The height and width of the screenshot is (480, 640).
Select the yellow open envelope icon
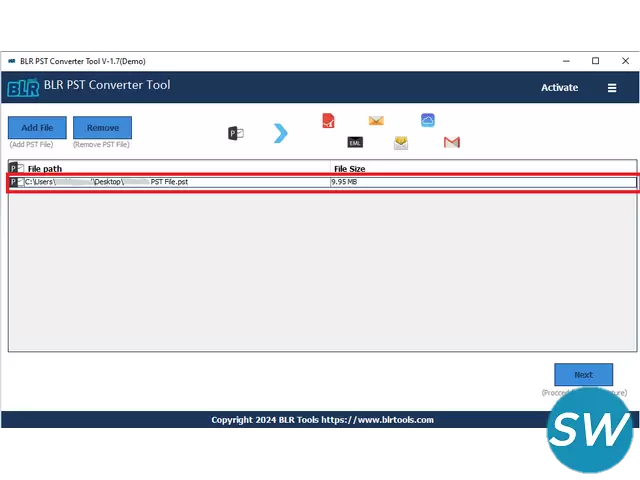click(x=401, y=143)
